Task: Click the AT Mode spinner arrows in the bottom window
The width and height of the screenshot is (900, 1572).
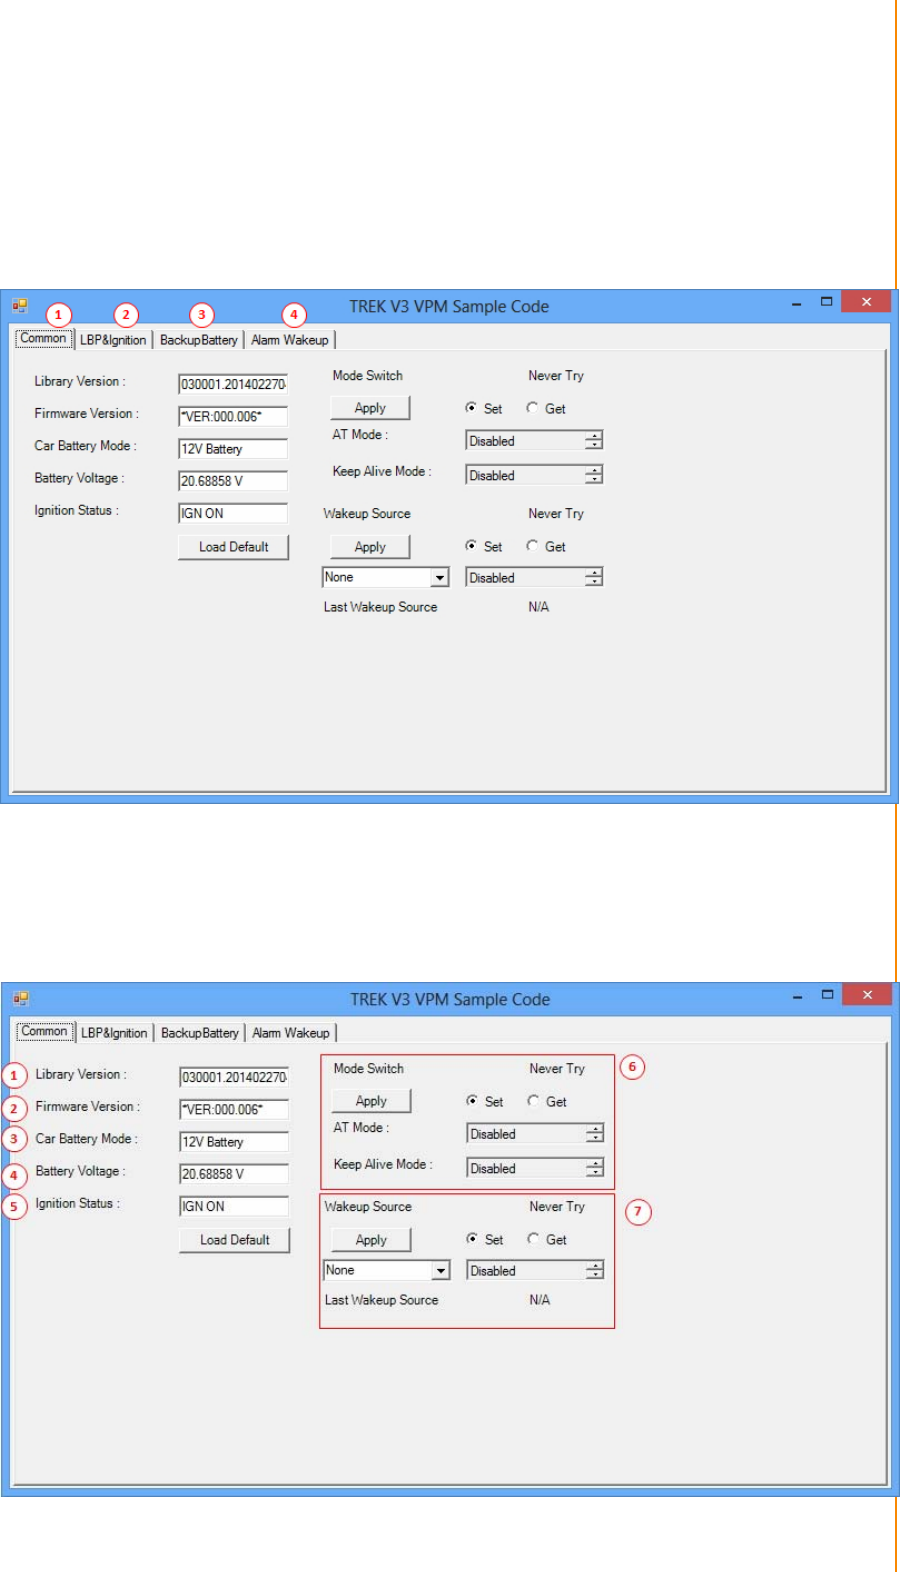Action: click(x=595, y=1133)
